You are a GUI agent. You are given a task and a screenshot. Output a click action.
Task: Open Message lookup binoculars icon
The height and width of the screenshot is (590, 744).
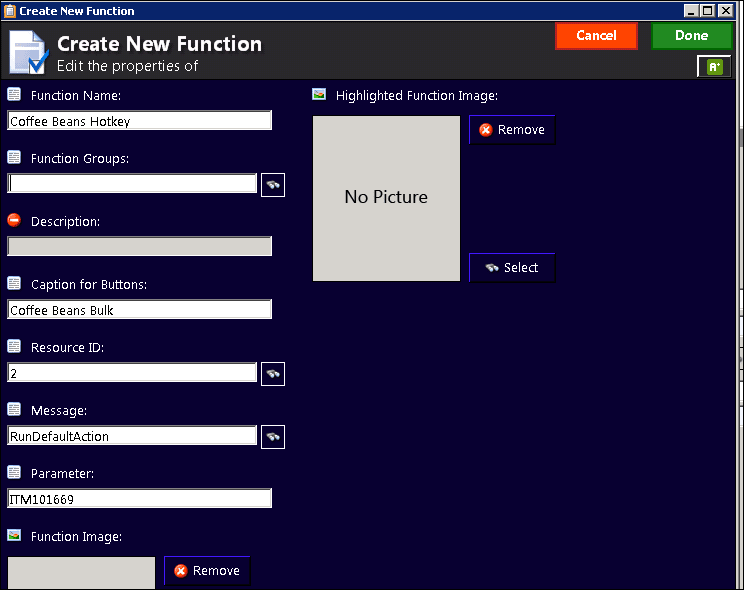(x=273, y=437)
